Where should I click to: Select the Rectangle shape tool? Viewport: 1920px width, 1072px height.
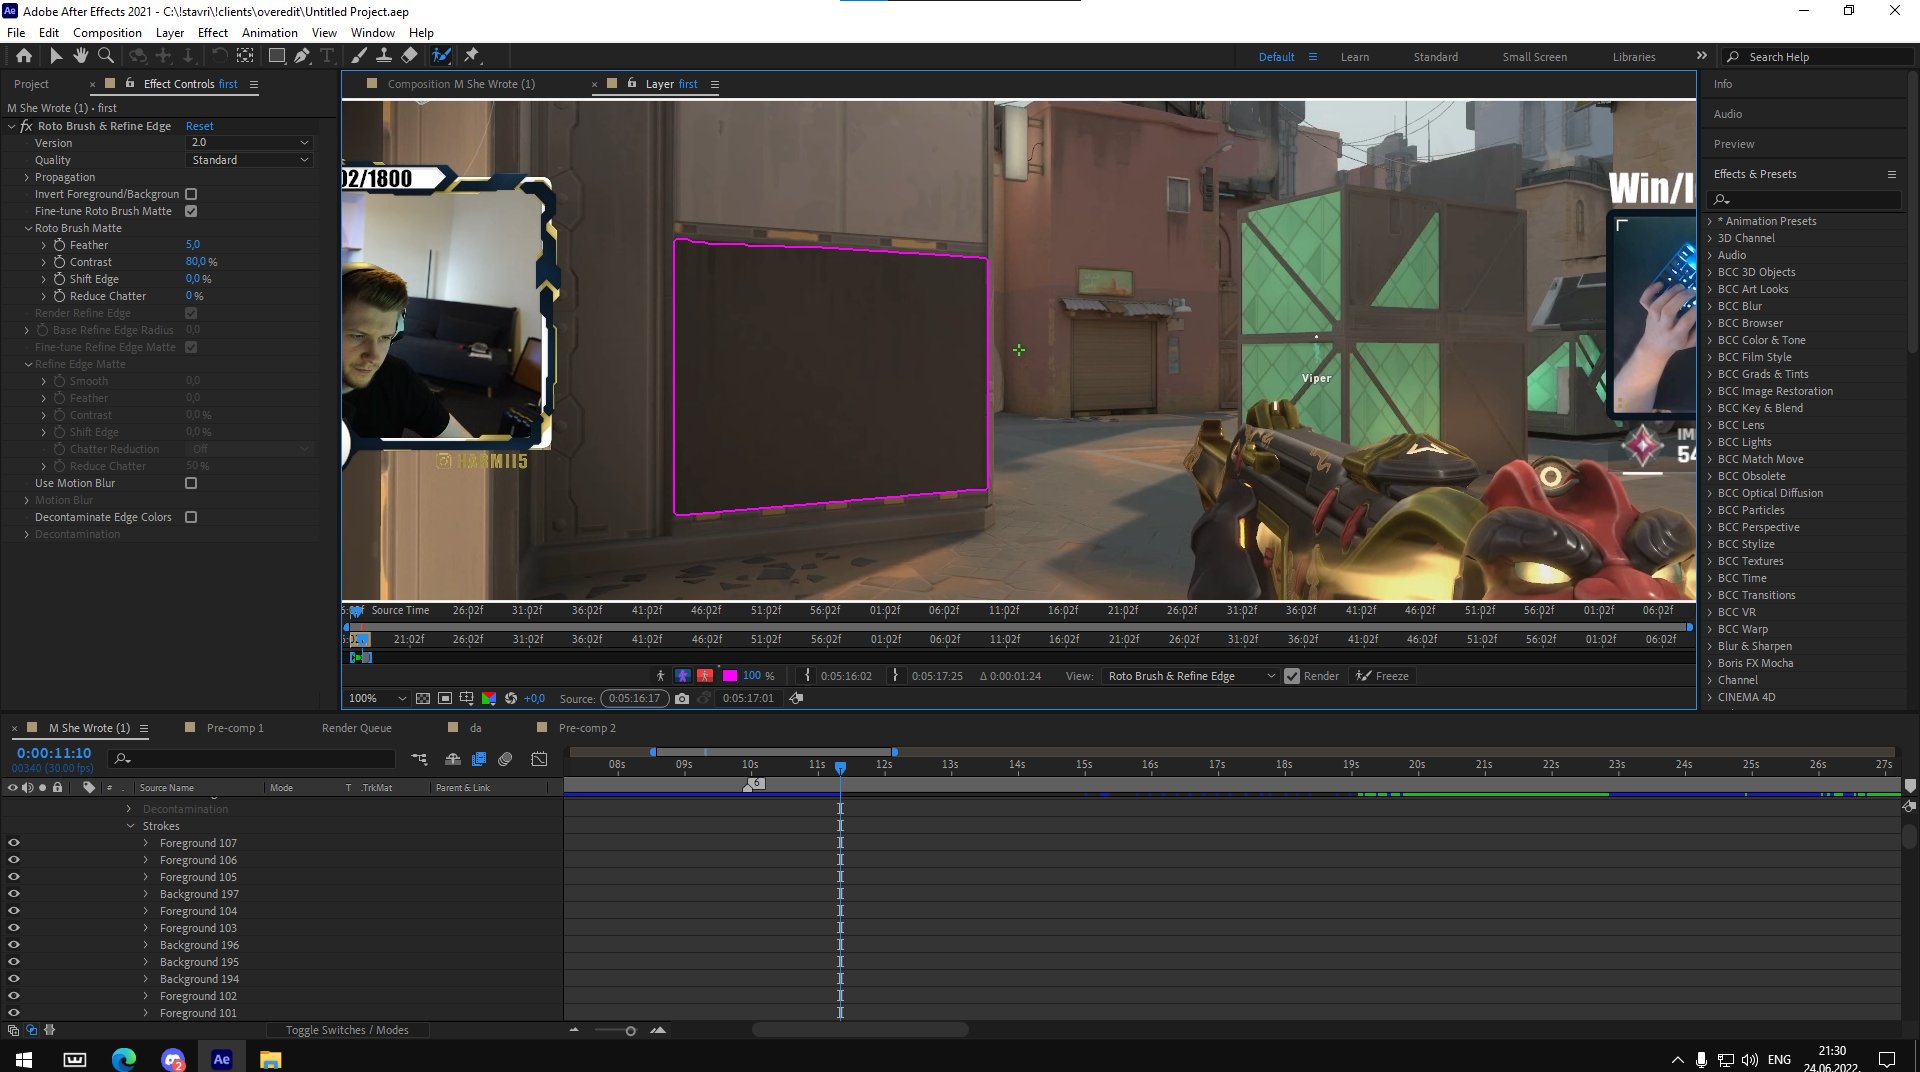coord(277,56)
